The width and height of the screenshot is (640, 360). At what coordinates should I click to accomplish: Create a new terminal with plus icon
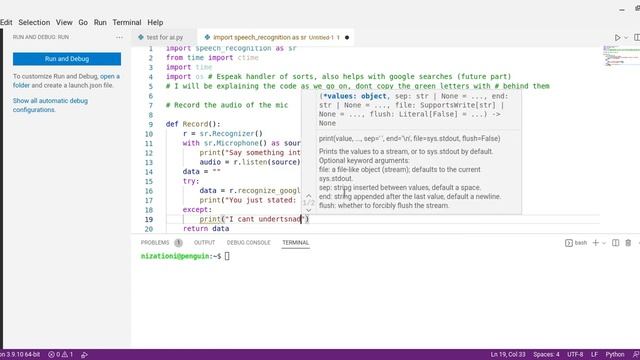(596, 243)
